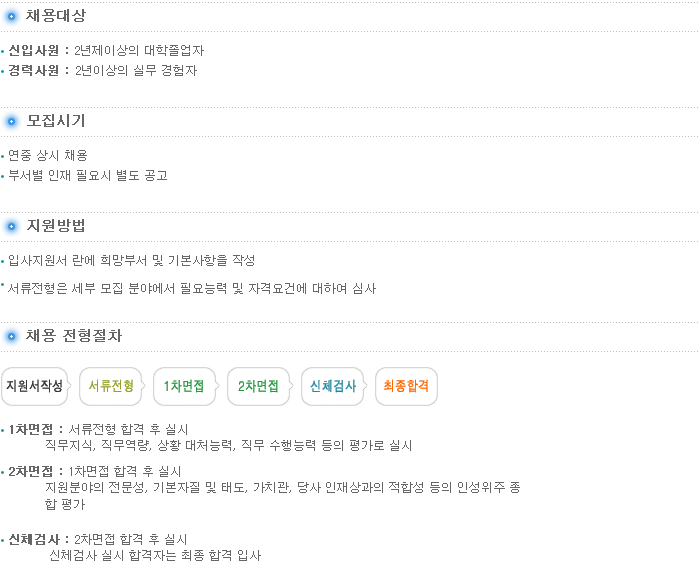Click the bold 1차면접 description label
Viewport: 698px width, 585px height.
tap(30, 430)
